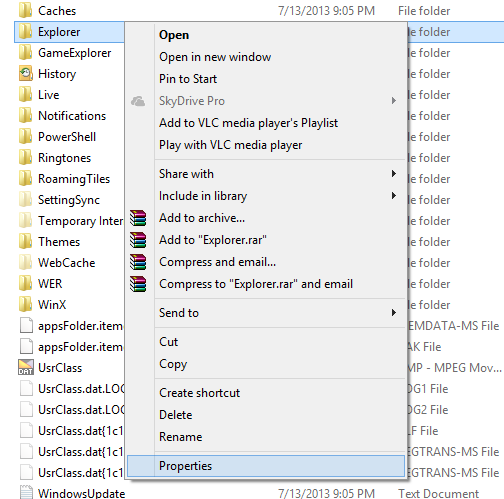This screenshot has width=504, height=499.
Task: Click the SkyDrive Pro menu label
Action: click(x=192, y=101)
